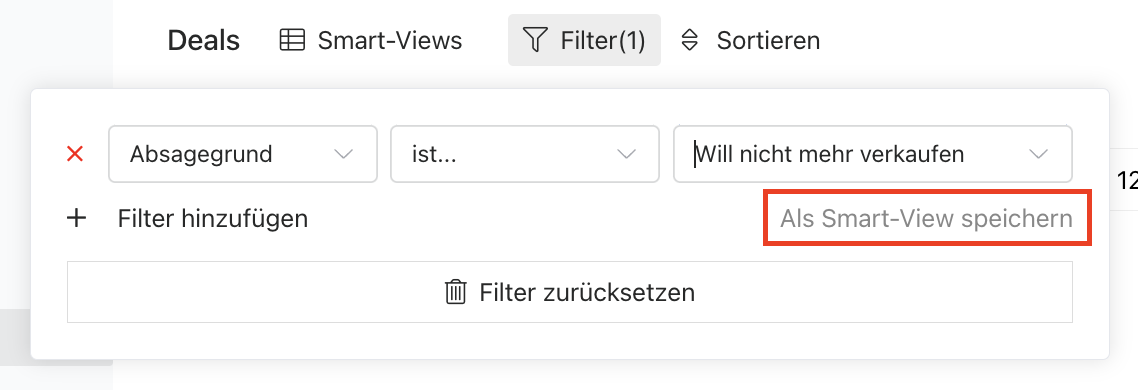
Task: Toggle the Filter(1) panel
Action: [584, 40]
